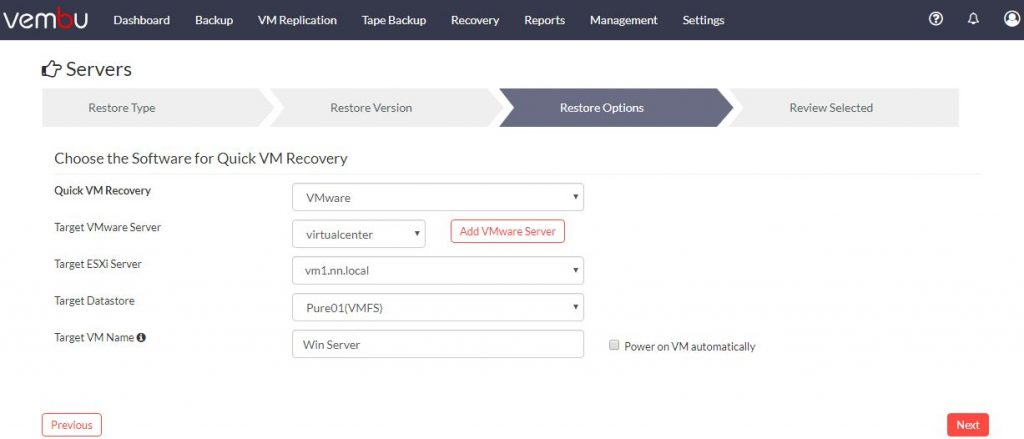
Task: Open the Target Datastore Pure01(VMFS) dropdown
Action: point(438,308)
